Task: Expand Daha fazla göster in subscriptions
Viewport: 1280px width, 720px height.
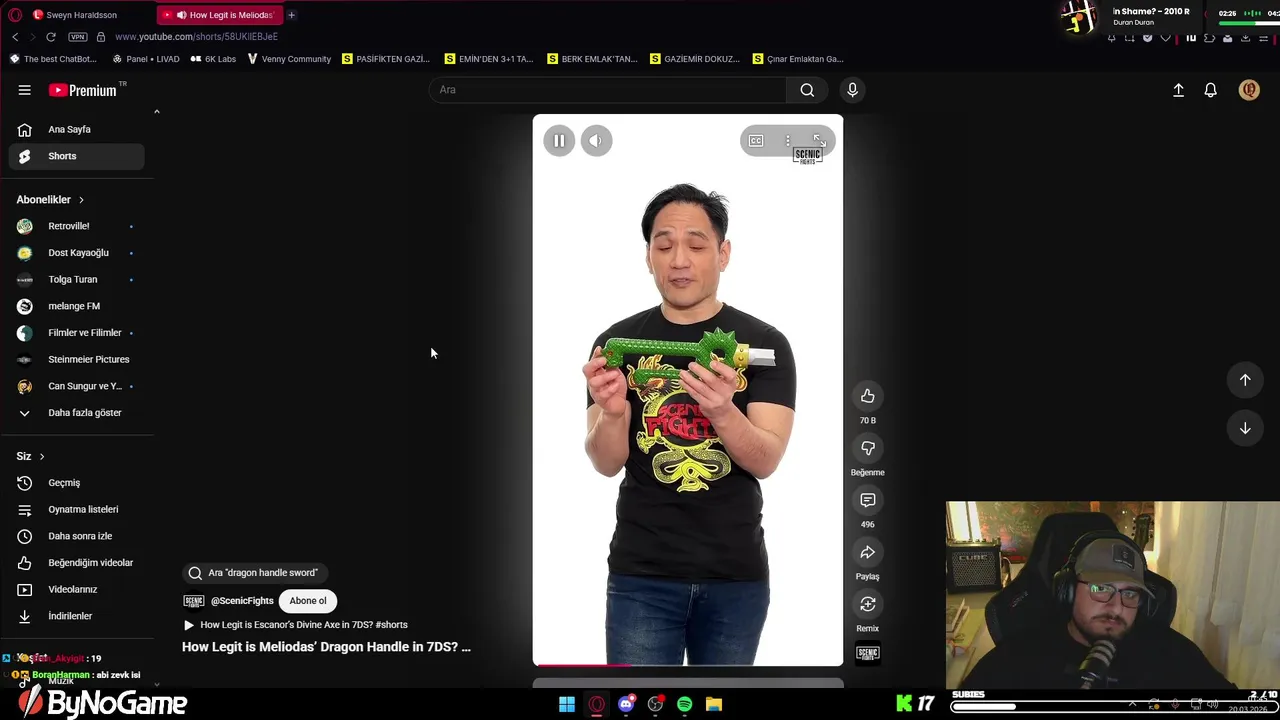Action: point(76,413)
